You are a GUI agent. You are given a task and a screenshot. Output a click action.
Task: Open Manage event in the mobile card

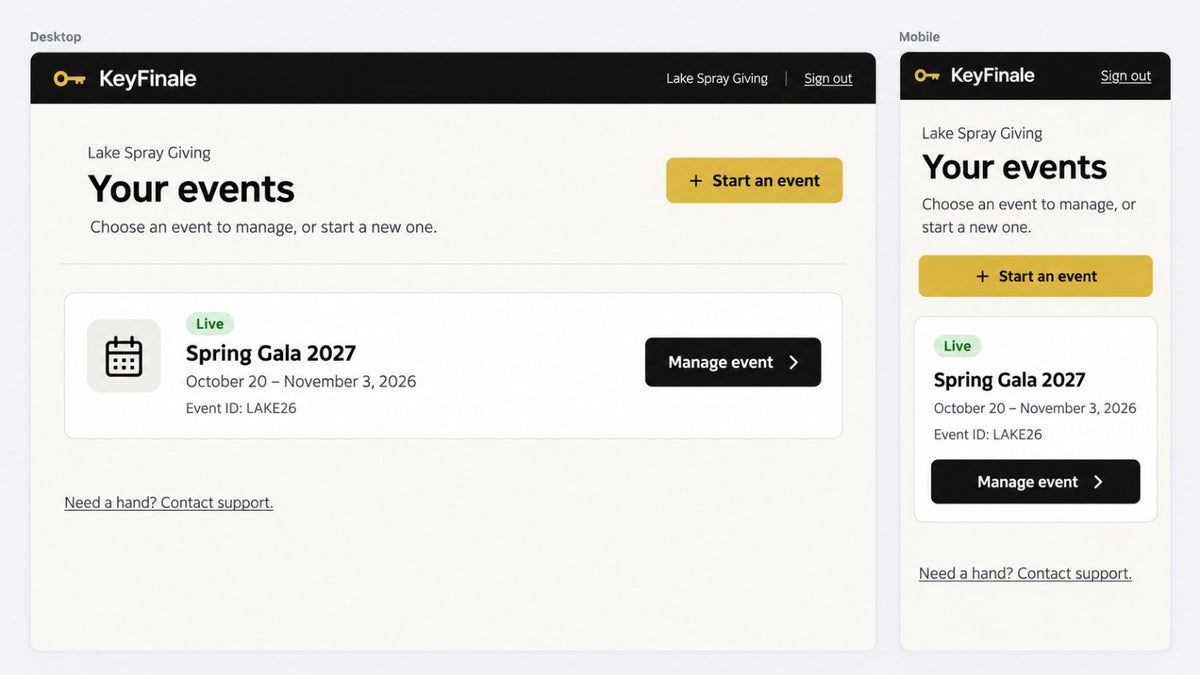pyautogui.click(x=1035, y=482)
